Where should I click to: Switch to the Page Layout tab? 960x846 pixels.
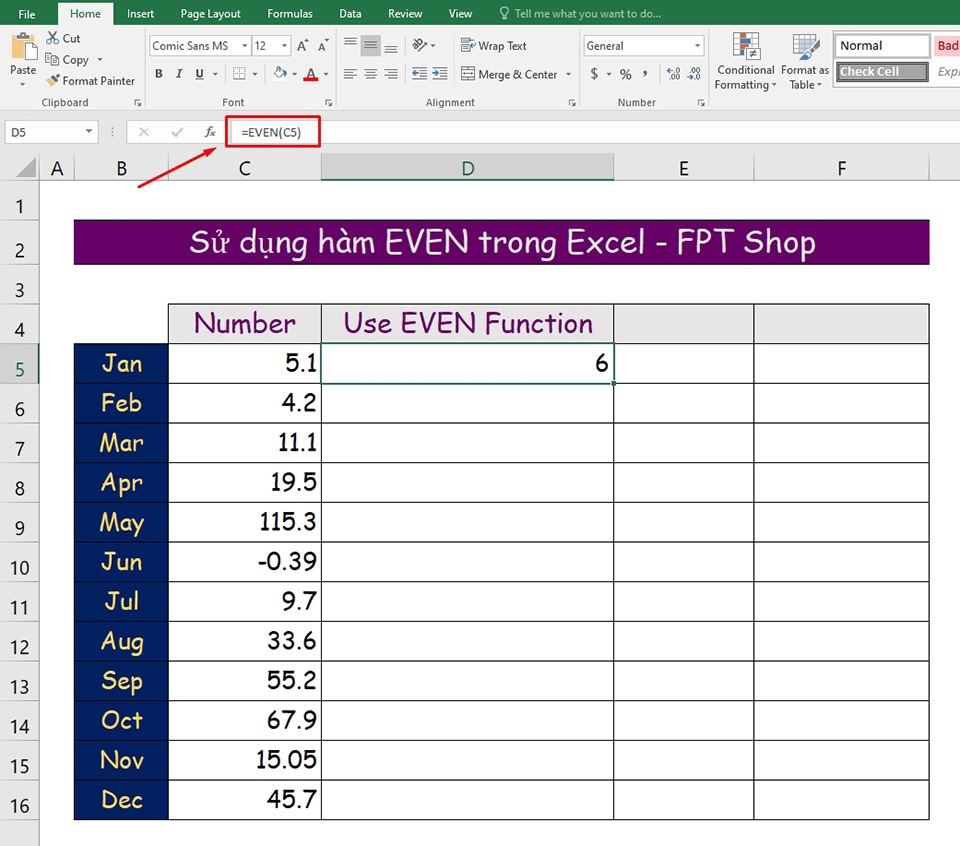[x=210, y=13]
